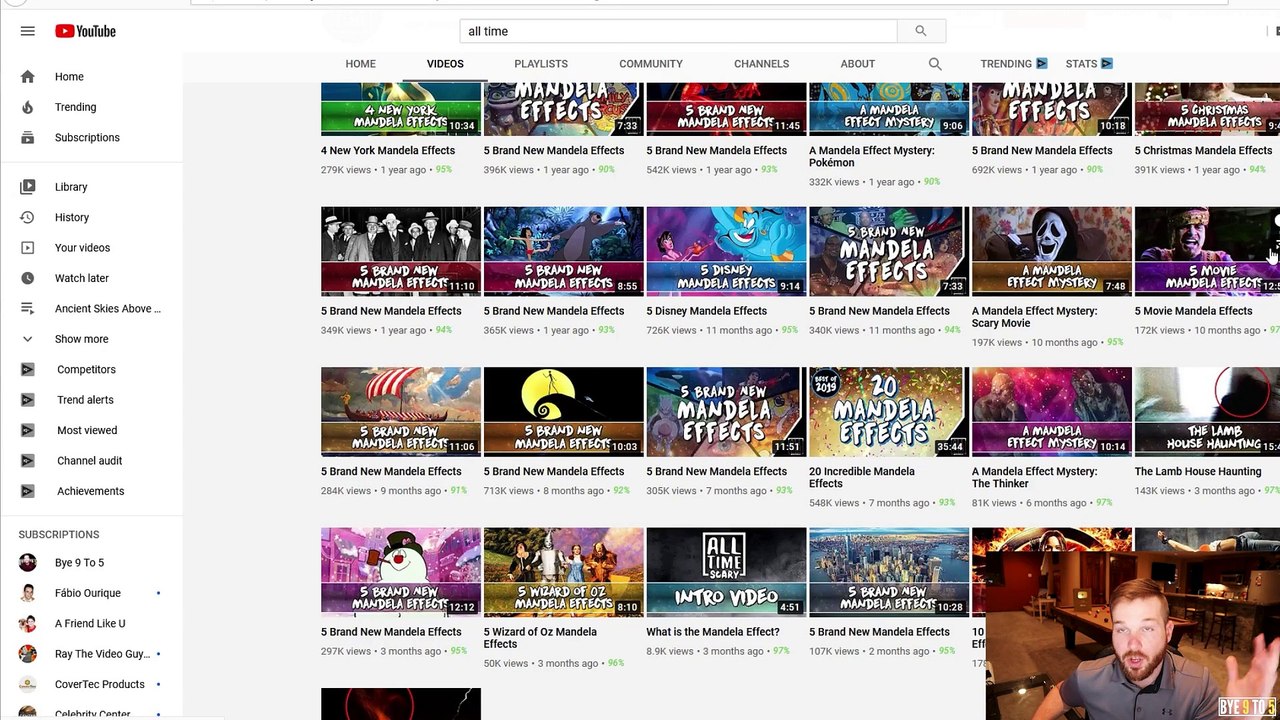This screenshot has height=720, width=1280.
Task: Open the TRENDING tab
Action: (x=1006, y=63)
